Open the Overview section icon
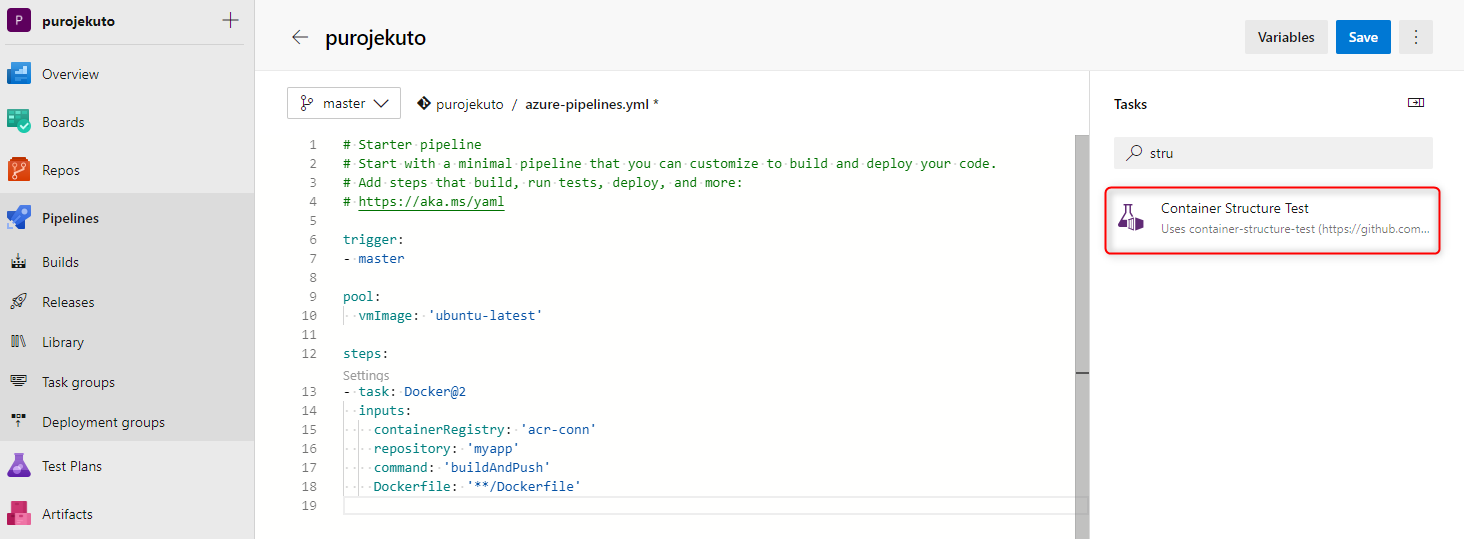1464x539 pixels. pos(20,74)
